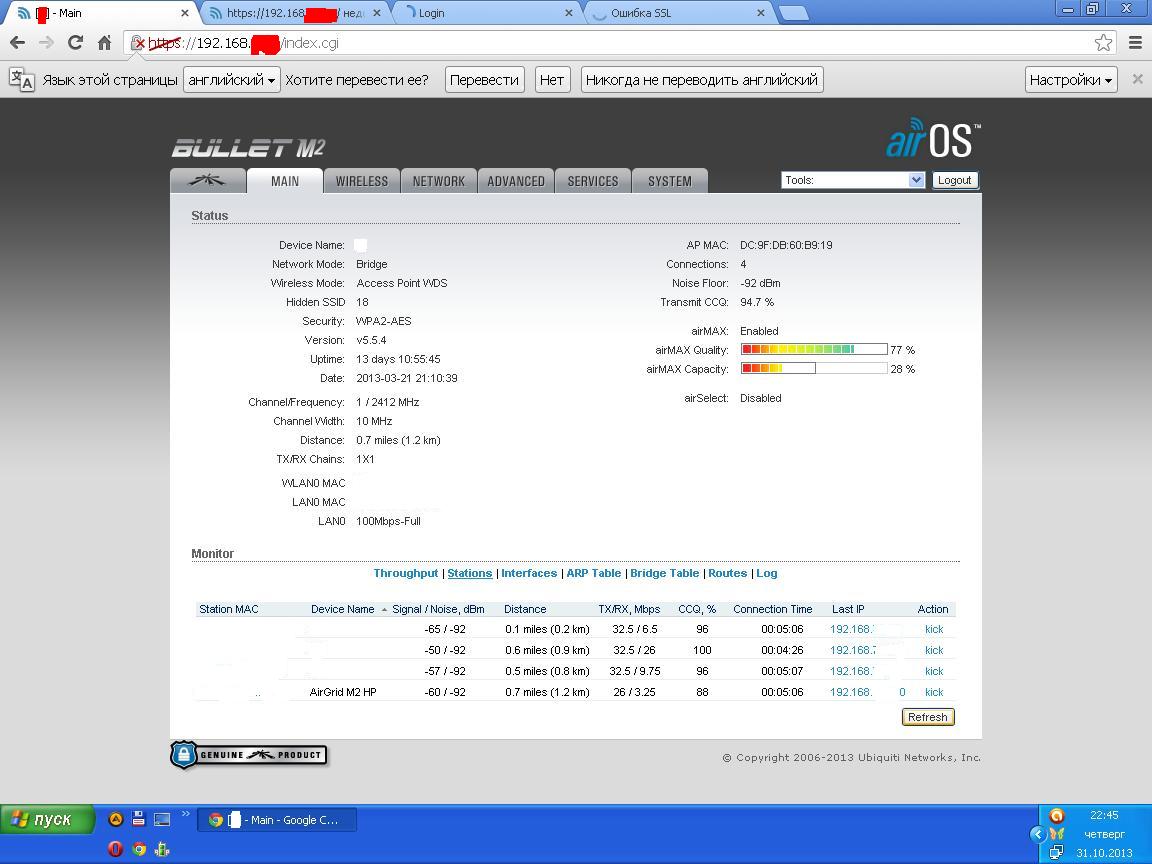Expand the Tools dropdown

(x=853, y=180)
